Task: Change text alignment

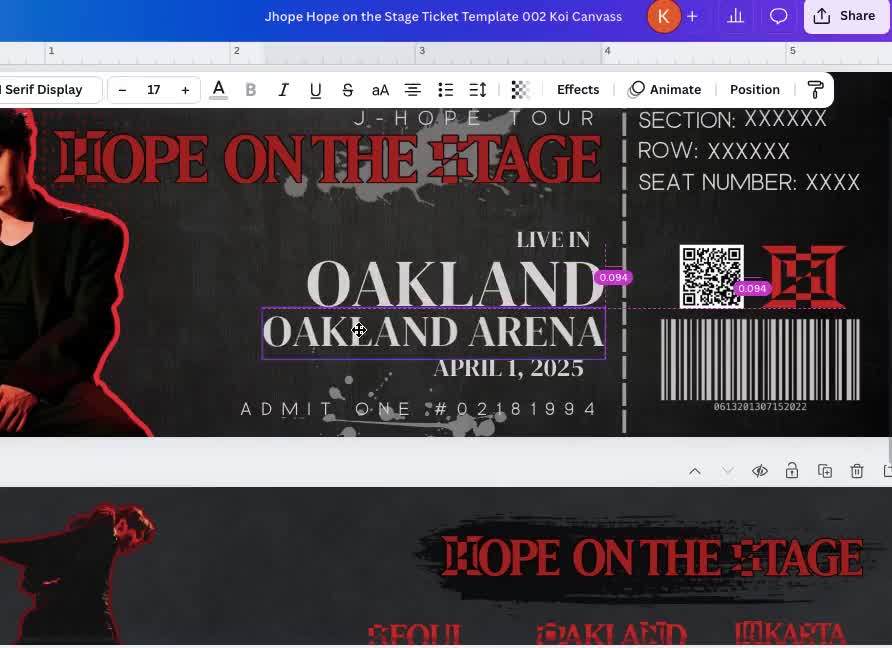Action: pyautogui.click(x=412, y=90)
